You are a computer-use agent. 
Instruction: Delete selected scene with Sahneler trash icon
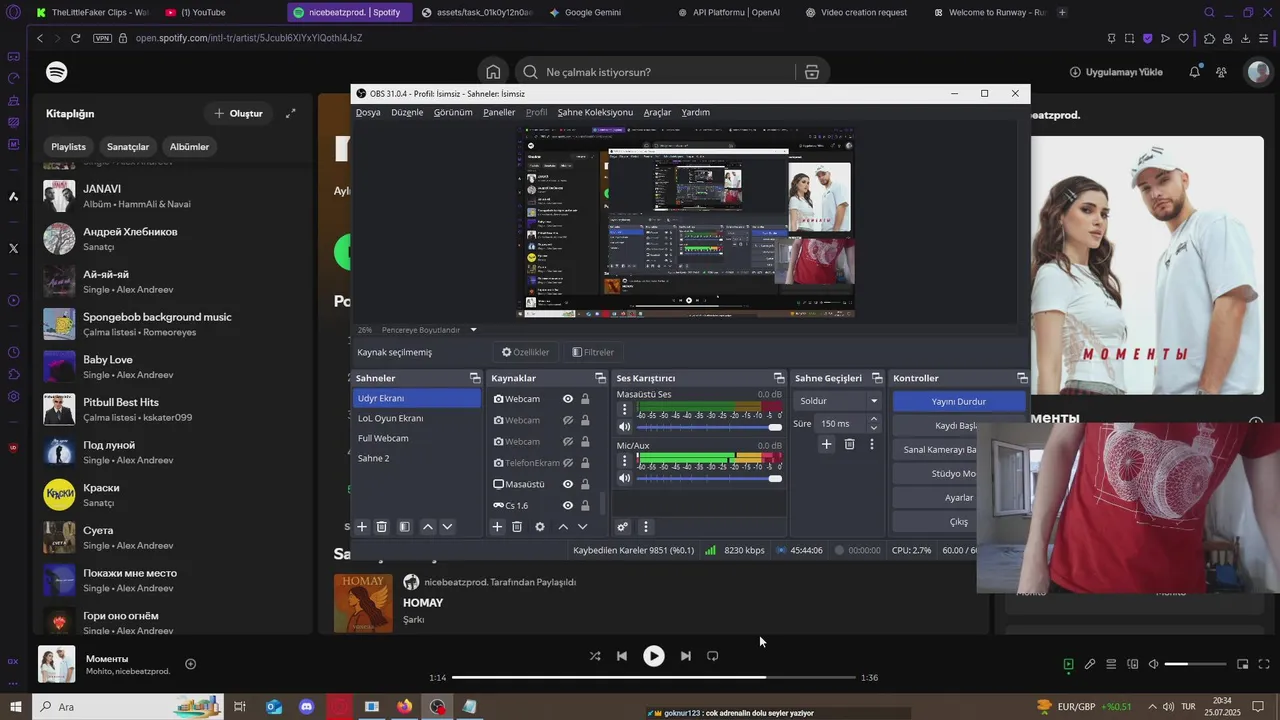[x=381, y=527]
